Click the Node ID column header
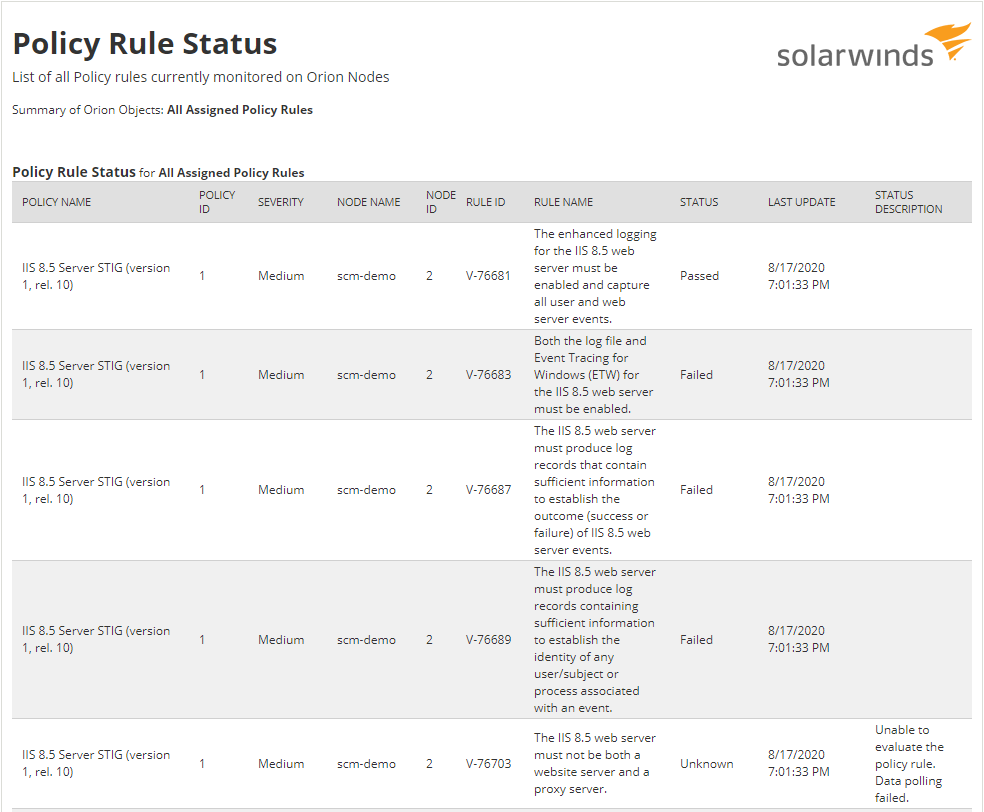This screenshot has width=984, height=812. pos(440,202)
